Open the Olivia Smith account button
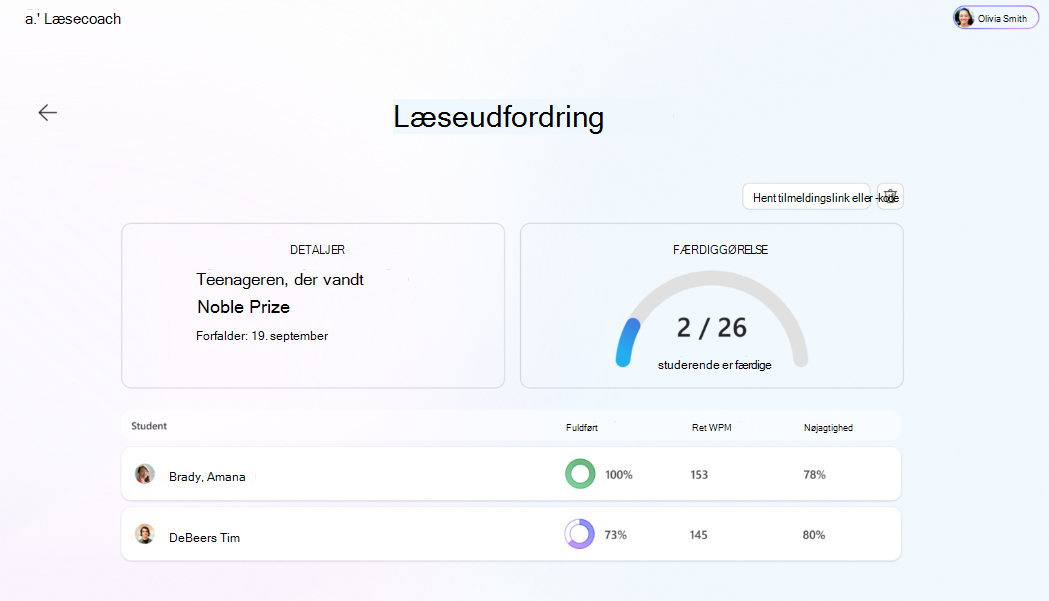The image size is (1049, 601). point(995,17)
